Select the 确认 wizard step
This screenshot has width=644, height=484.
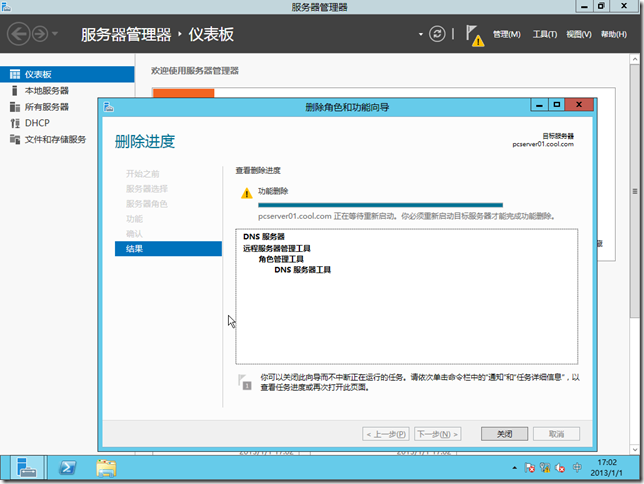(x=134, y=234)
